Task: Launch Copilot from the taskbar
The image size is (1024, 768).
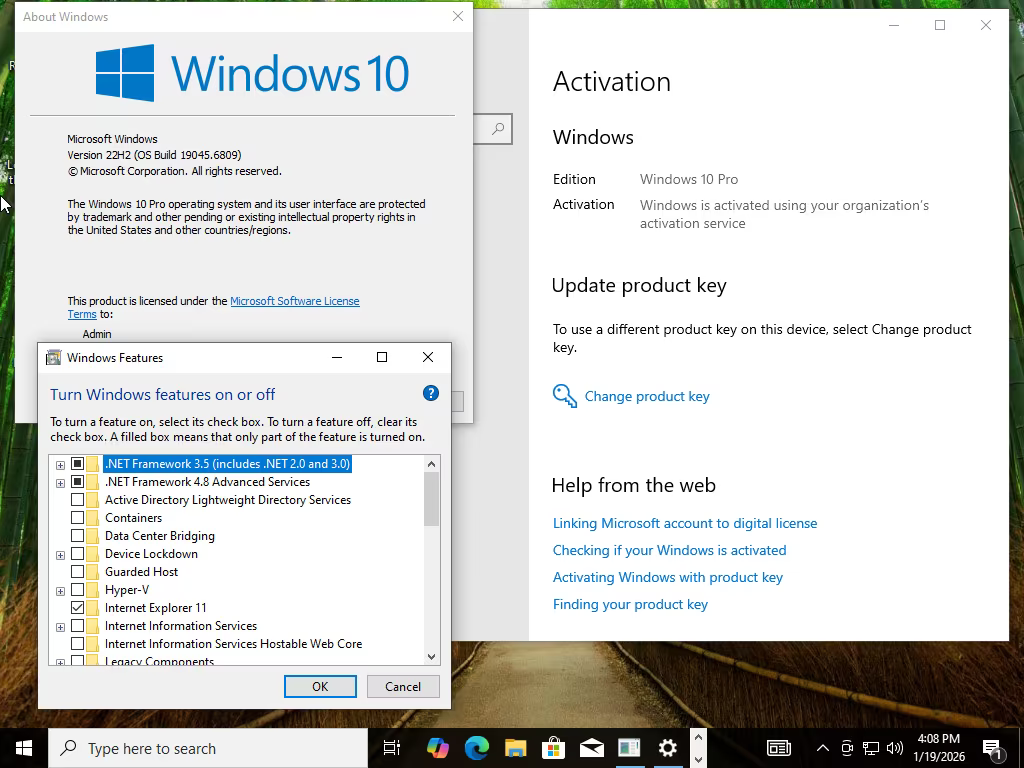Action: click(438, 748)
